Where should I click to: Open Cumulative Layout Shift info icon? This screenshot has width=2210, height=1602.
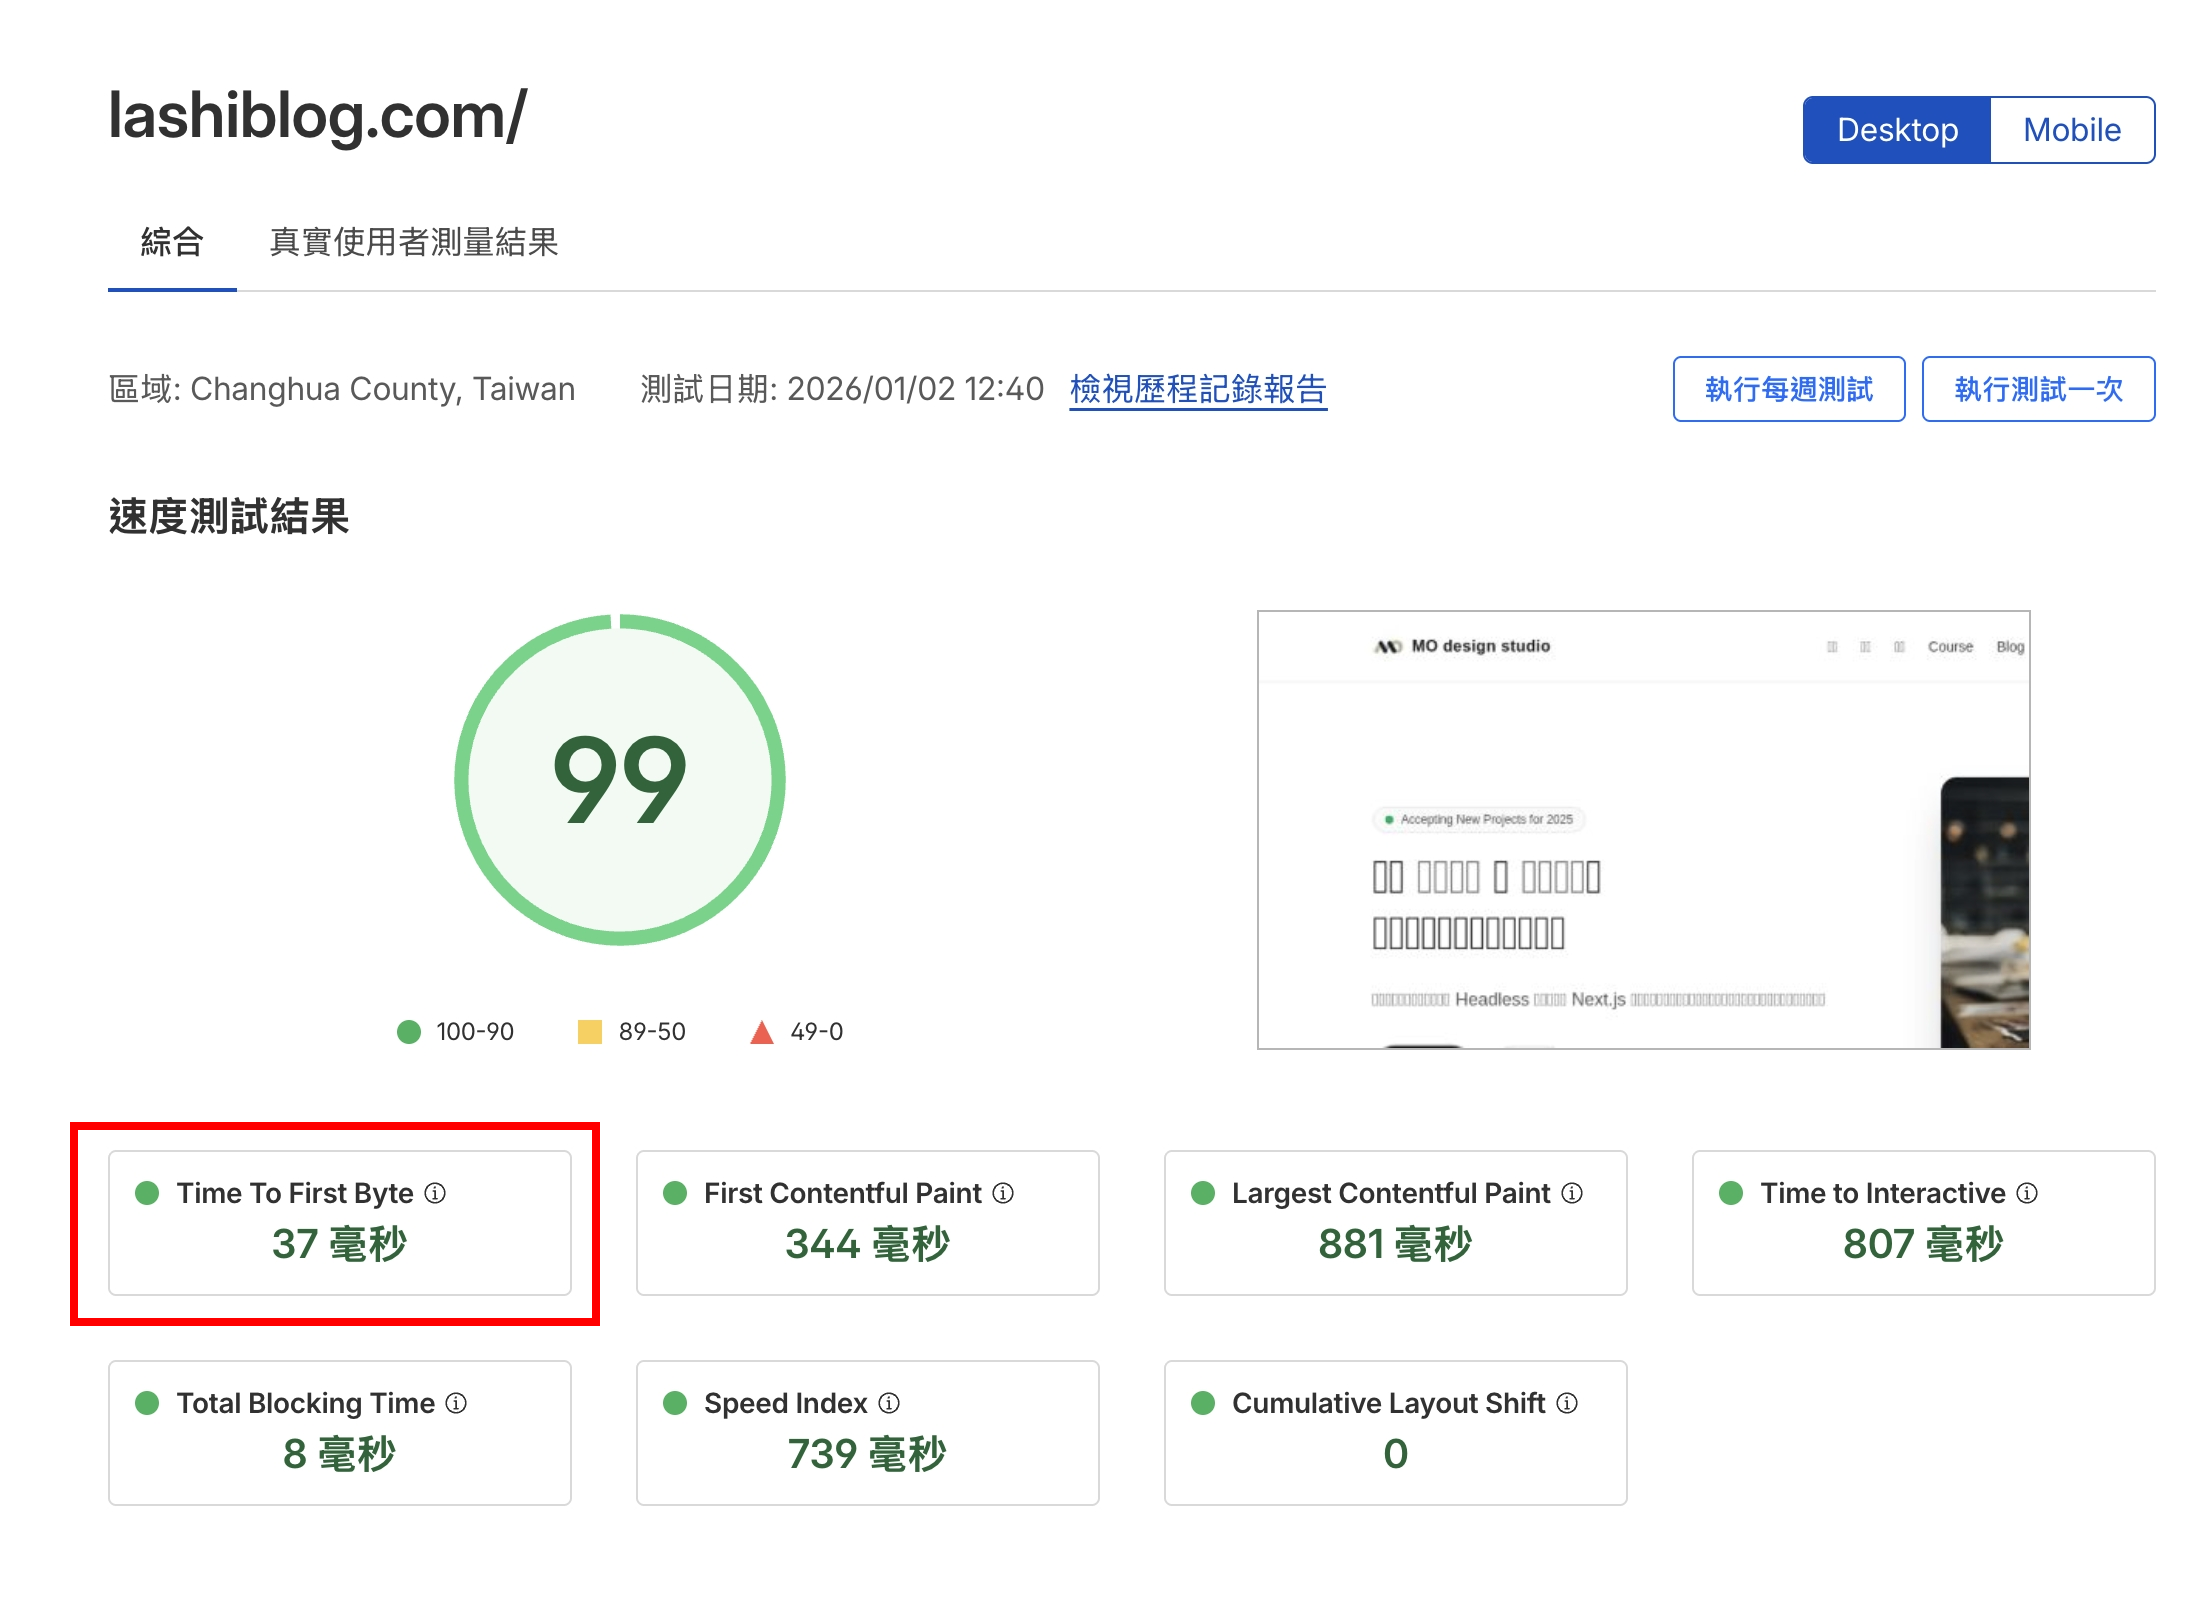click(x=1568, y=1403)
